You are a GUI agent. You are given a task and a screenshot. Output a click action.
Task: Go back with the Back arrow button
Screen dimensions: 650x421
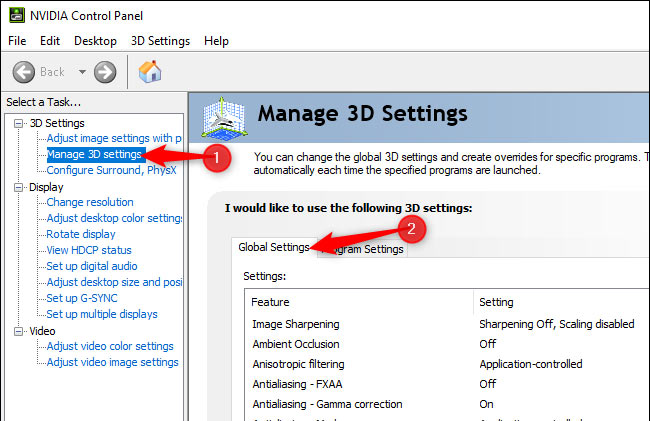pyautogui.click(x=24, y=72)
